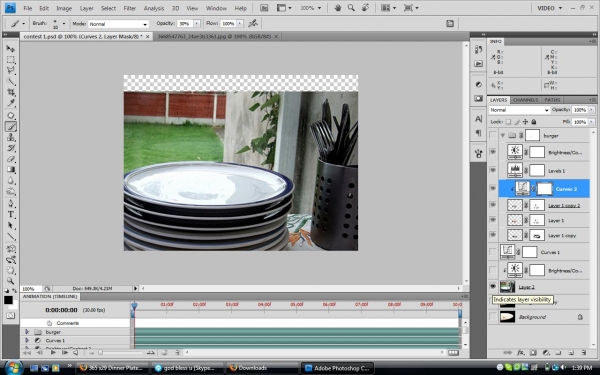Select the Clone Stamp tool
Viewport: 600px width, 375px height.
[11, 137]
